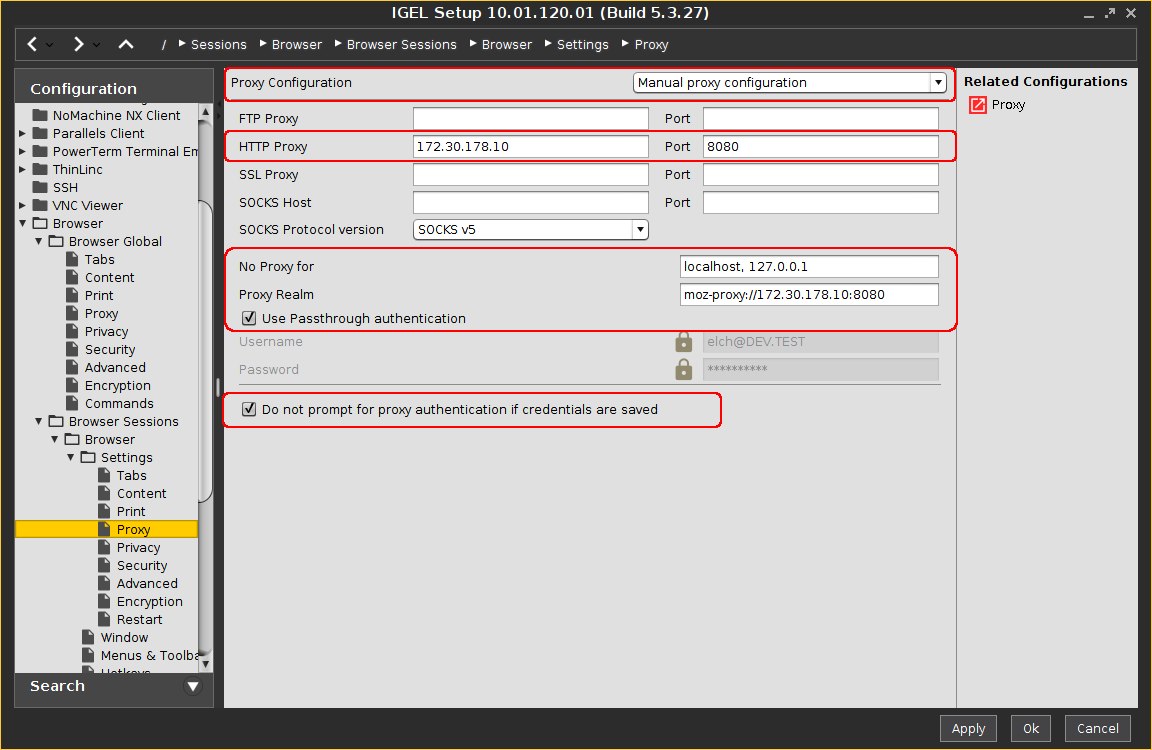The width and height of the screenshot is (1152, 750).
Task: Toggle Use Passthrough authentication checkbox
Action: pos(249,319)
